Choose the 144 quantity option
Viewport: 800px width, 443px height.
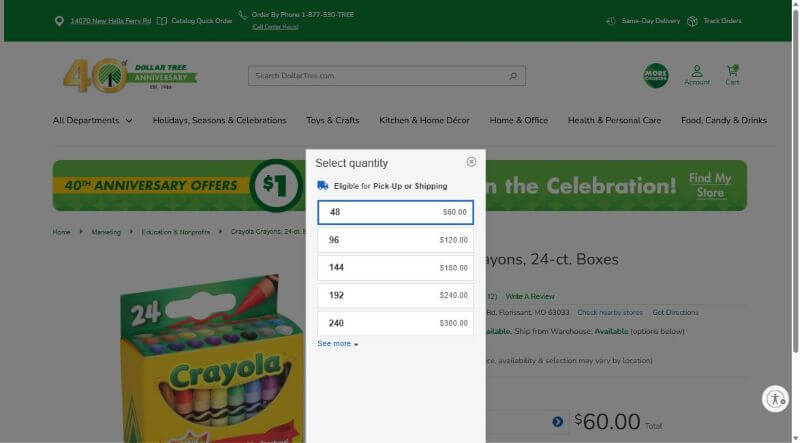(395, 267)
